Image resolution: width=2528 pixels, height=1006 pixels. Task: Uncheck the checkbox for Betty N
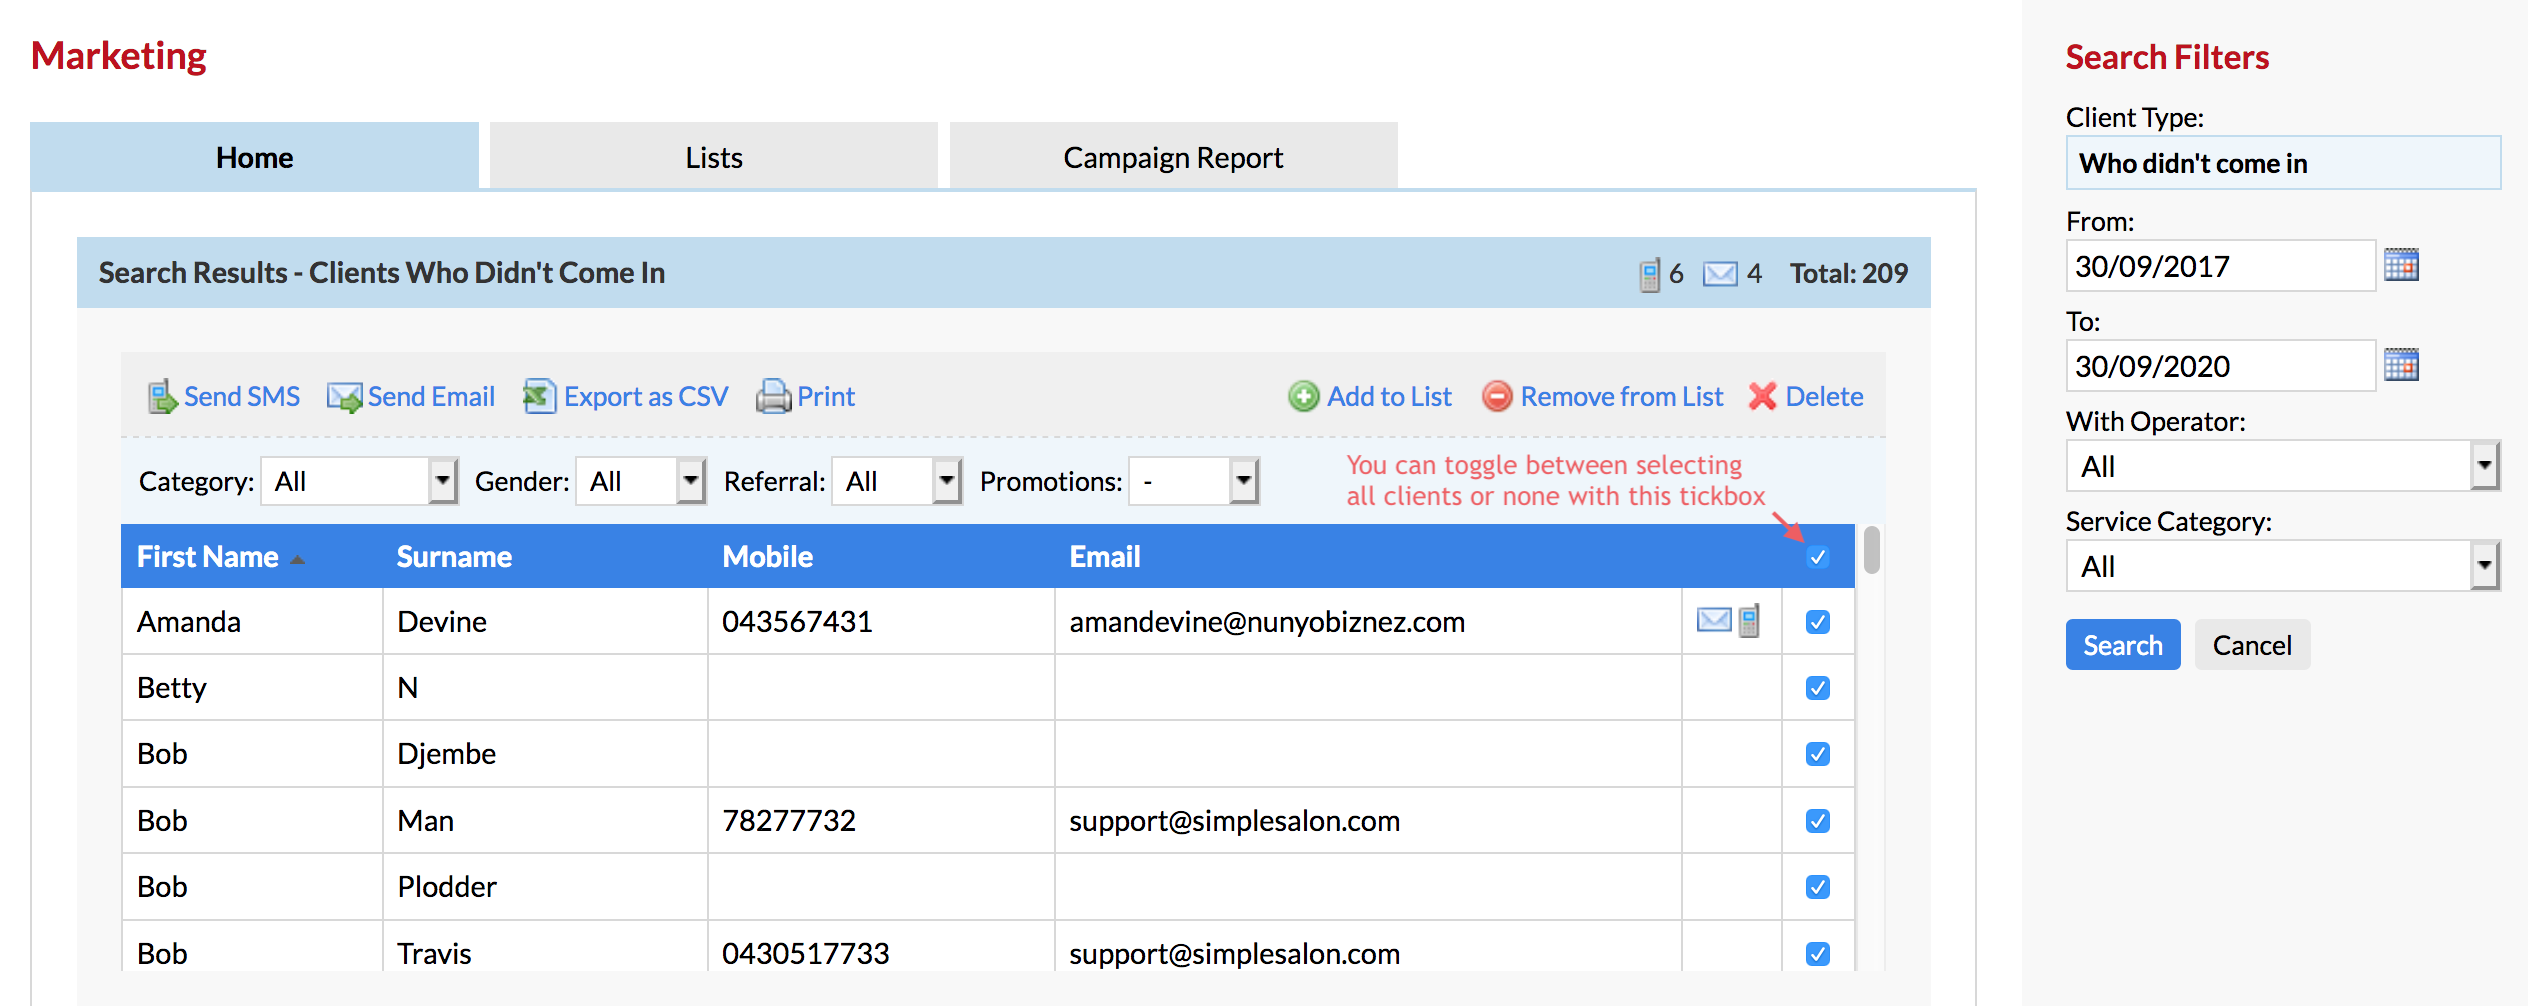click(1818, 688)
